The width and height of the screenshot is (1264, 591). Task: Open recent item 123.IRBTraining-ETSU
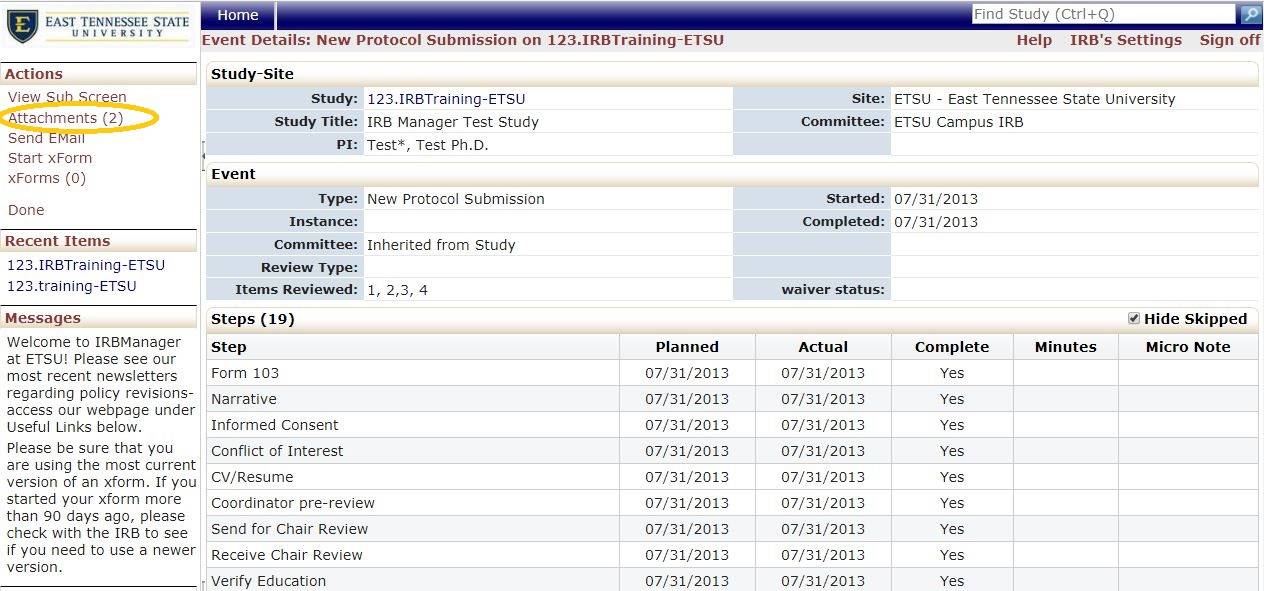(x=86, y=265)
